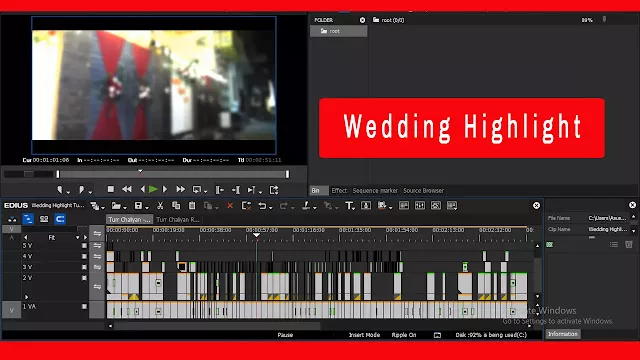Image resolution: width=640 pixels, height=360 pixels.
Task: Expand the 2 V track triangle
Action: click(x=27, y=297)
